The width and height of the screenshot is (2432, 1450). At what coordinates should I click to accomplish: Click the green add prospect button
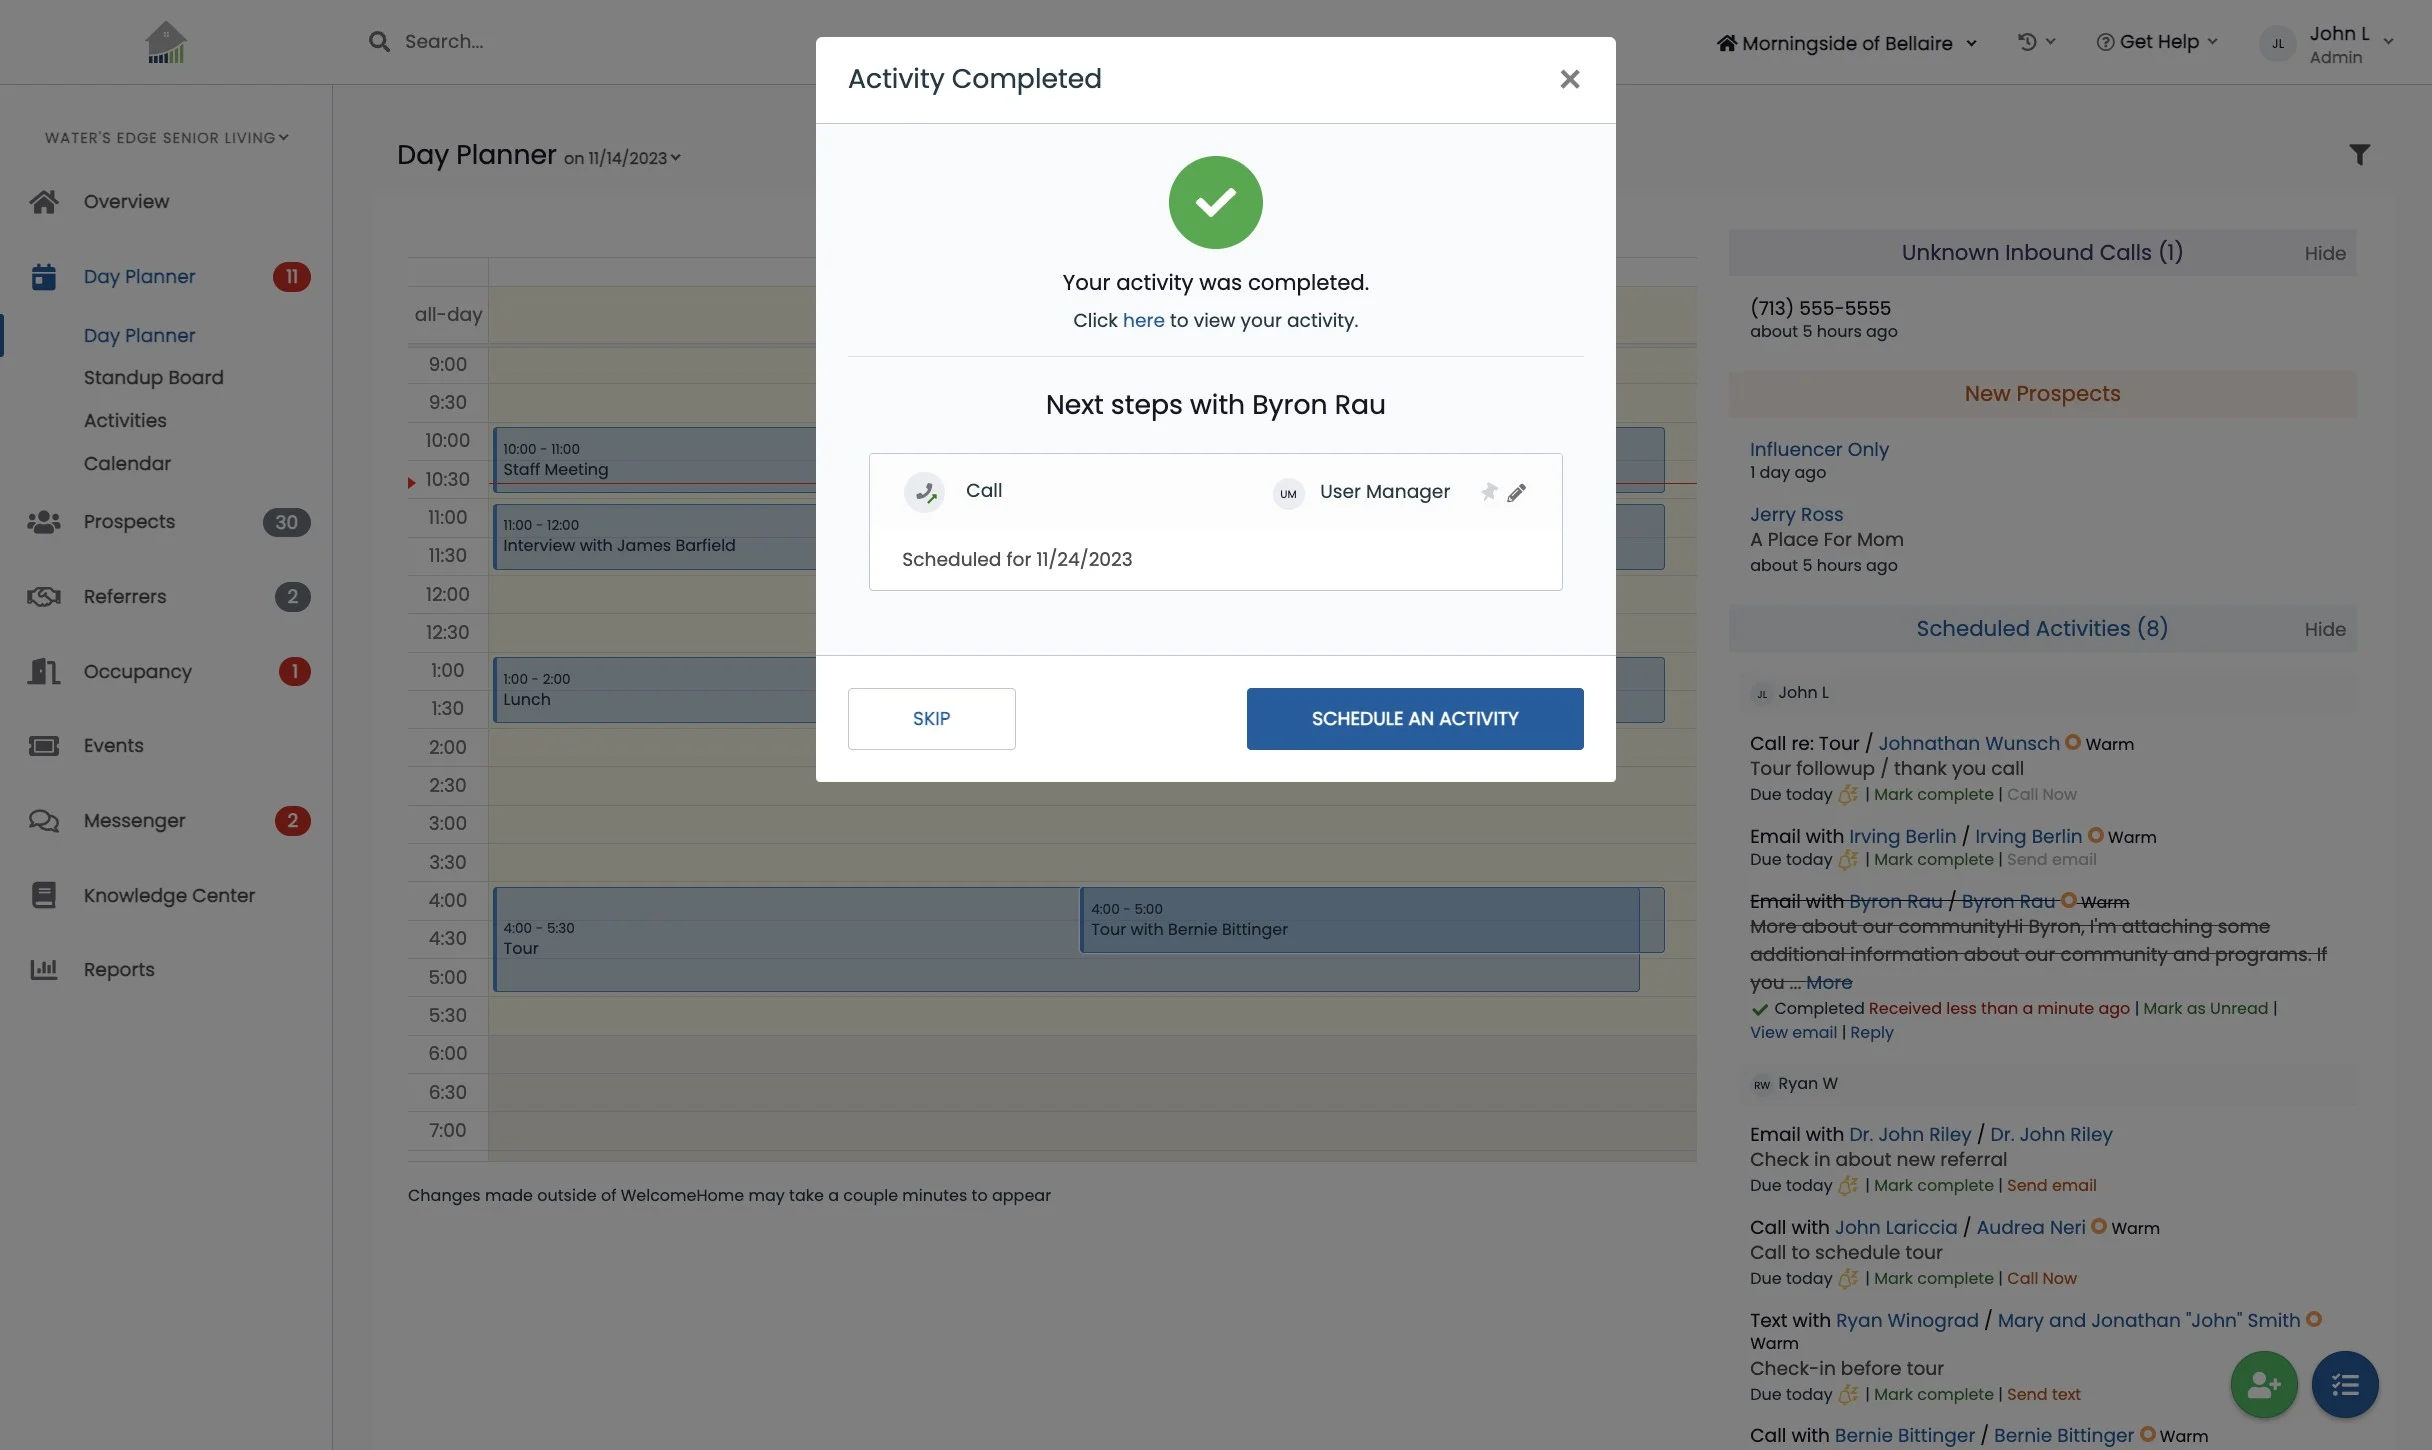2263,1385
